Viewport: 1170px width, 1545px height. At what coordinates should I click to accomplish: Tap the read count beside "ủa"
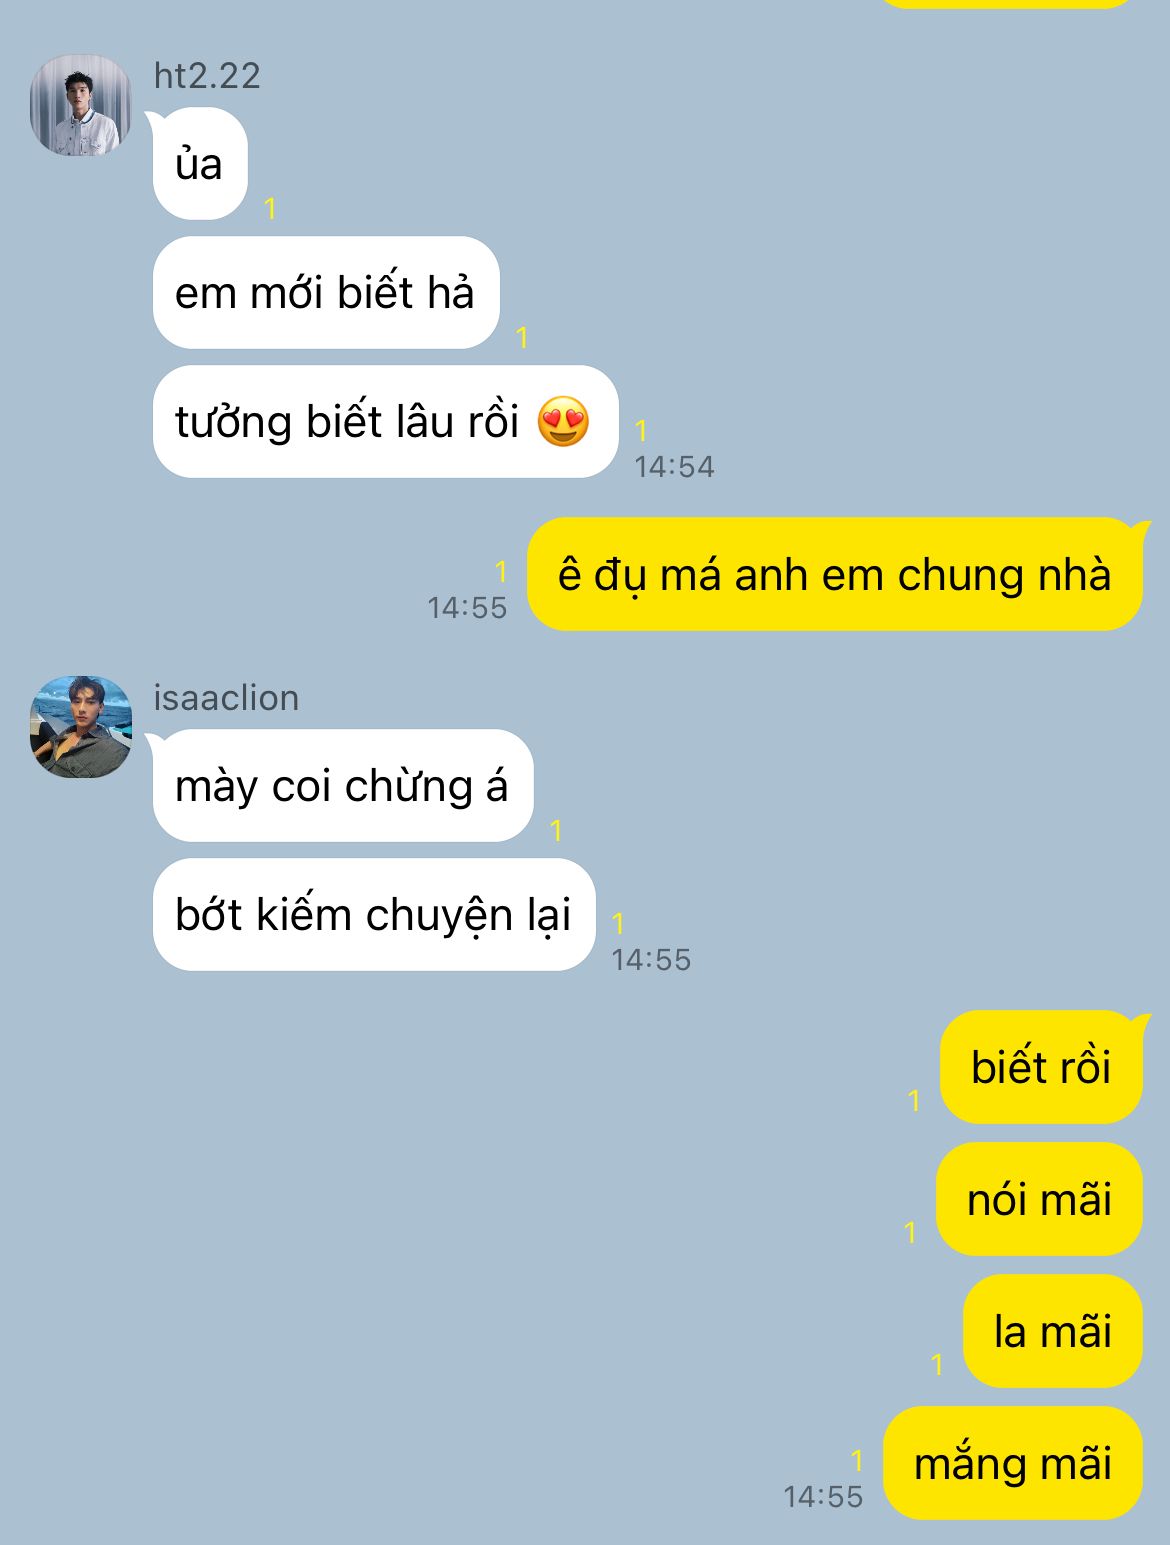click(270, 208)
